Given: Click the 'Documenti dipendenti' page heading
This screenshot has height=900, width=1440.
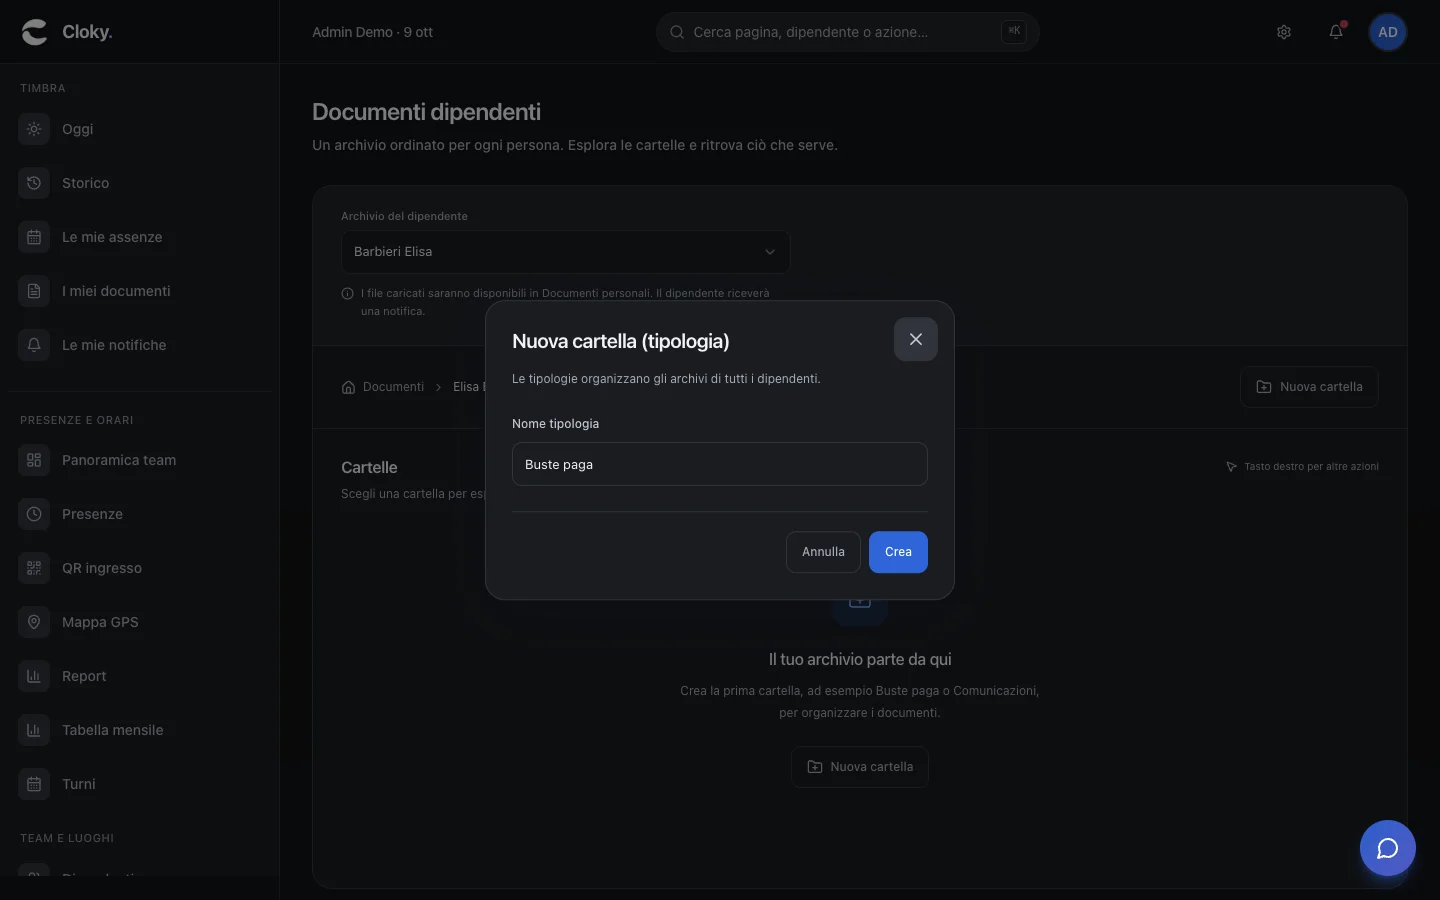Looking at the screenshot, I should point(426,112).
